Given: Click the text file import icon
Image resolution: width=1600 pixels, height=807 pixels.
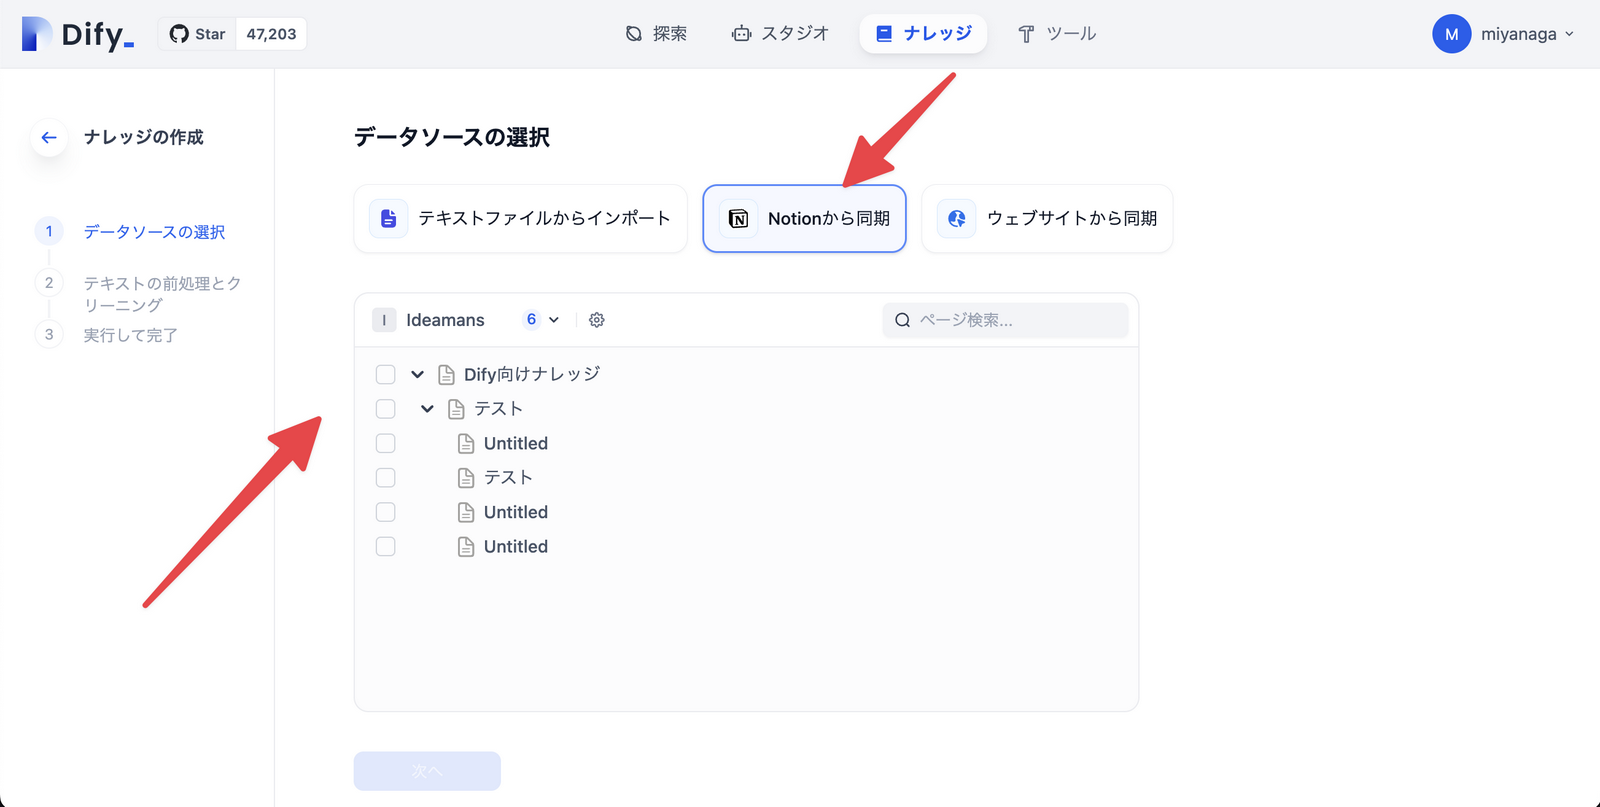Looking at the screenshot, I should point(389,219).
